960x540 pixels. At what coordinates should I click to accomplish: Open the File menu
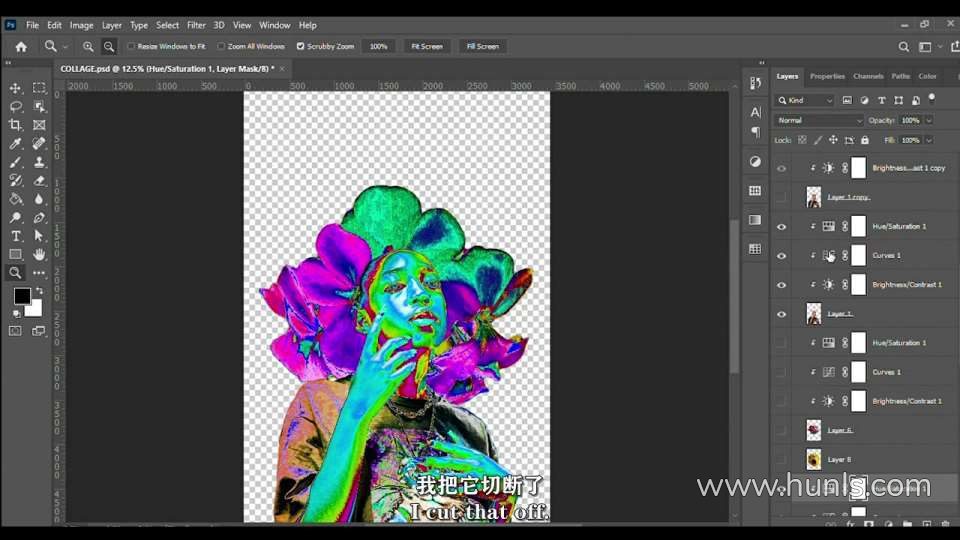coord(32,25)
